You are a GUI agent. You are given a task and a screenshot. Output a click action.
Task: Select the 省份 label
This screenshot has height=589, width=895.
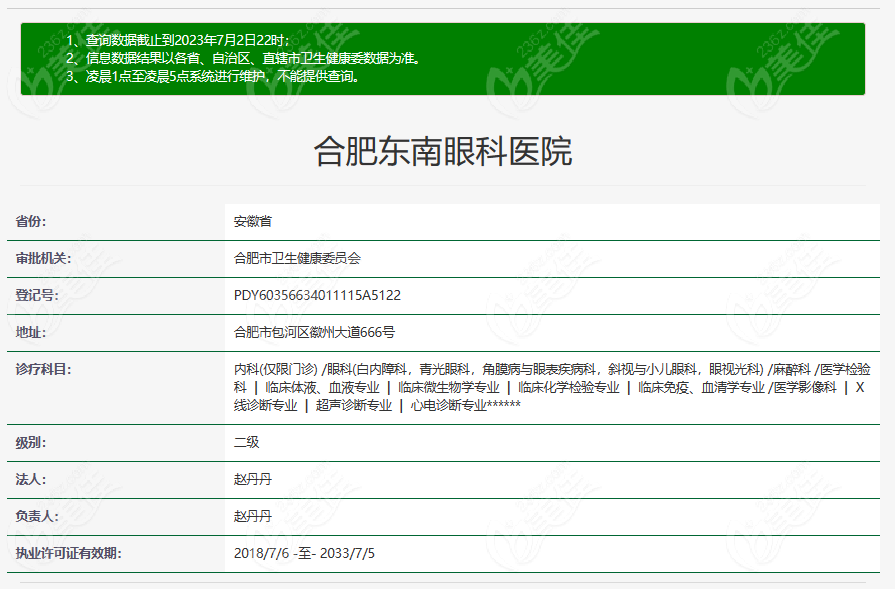pyautogui.click(x=31, y=221)
